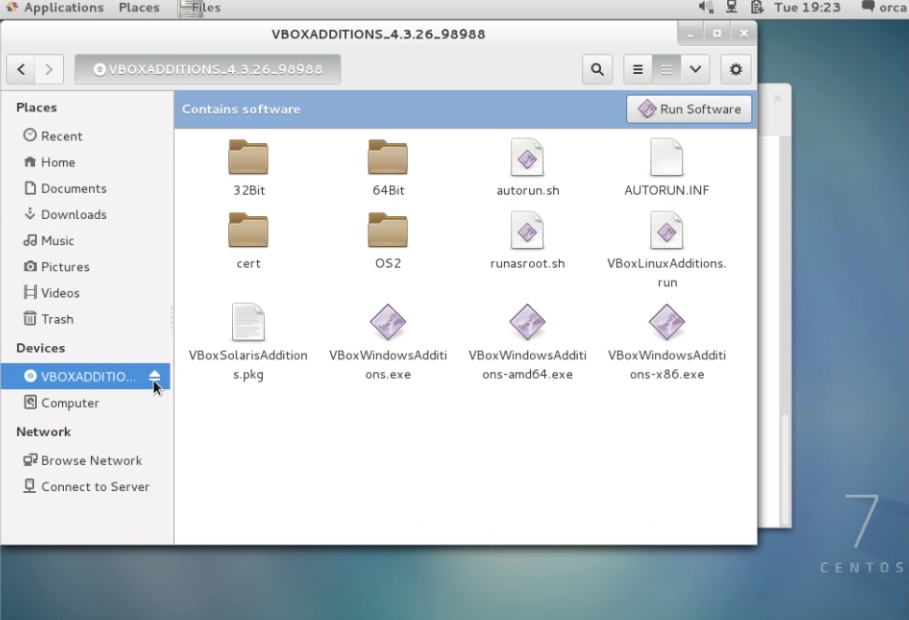Open view options dropdown arrow
Viewport: 909px width, 620px height.
point(696,70)
